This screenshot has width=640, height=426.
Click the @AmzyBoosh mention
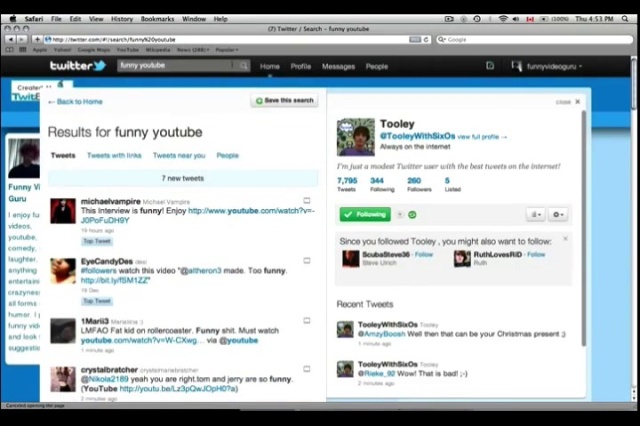click(381, 334)
